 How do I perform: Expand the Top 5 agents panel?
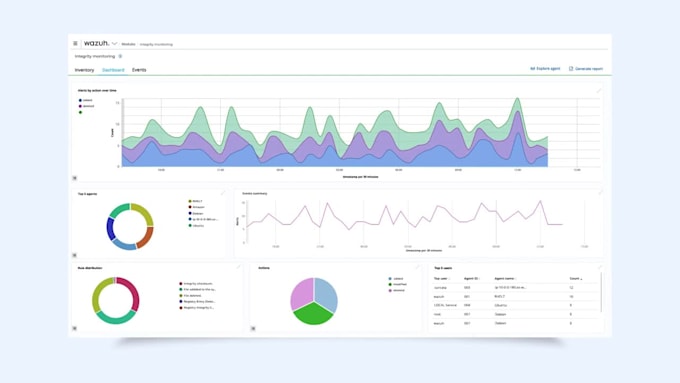point(223,193)
